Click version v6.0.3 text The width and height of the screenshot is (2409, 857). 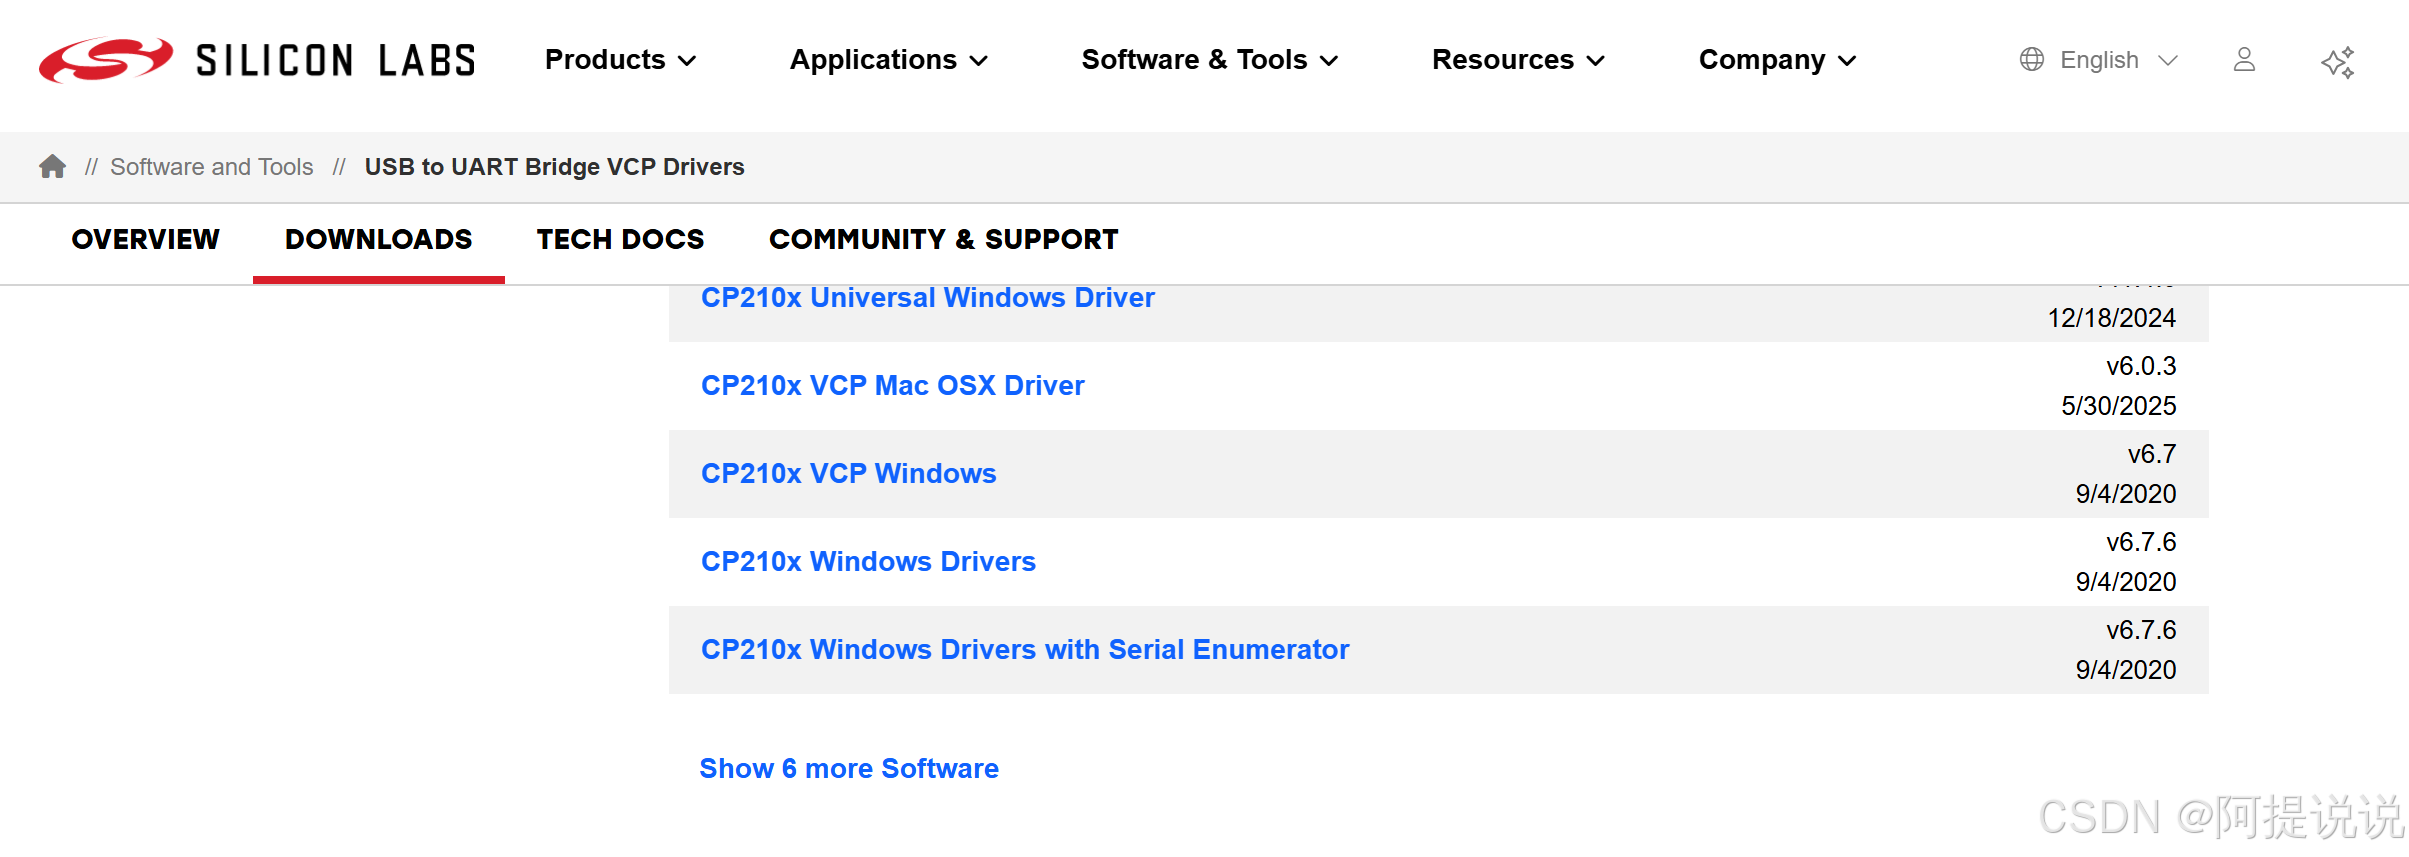2141,366
